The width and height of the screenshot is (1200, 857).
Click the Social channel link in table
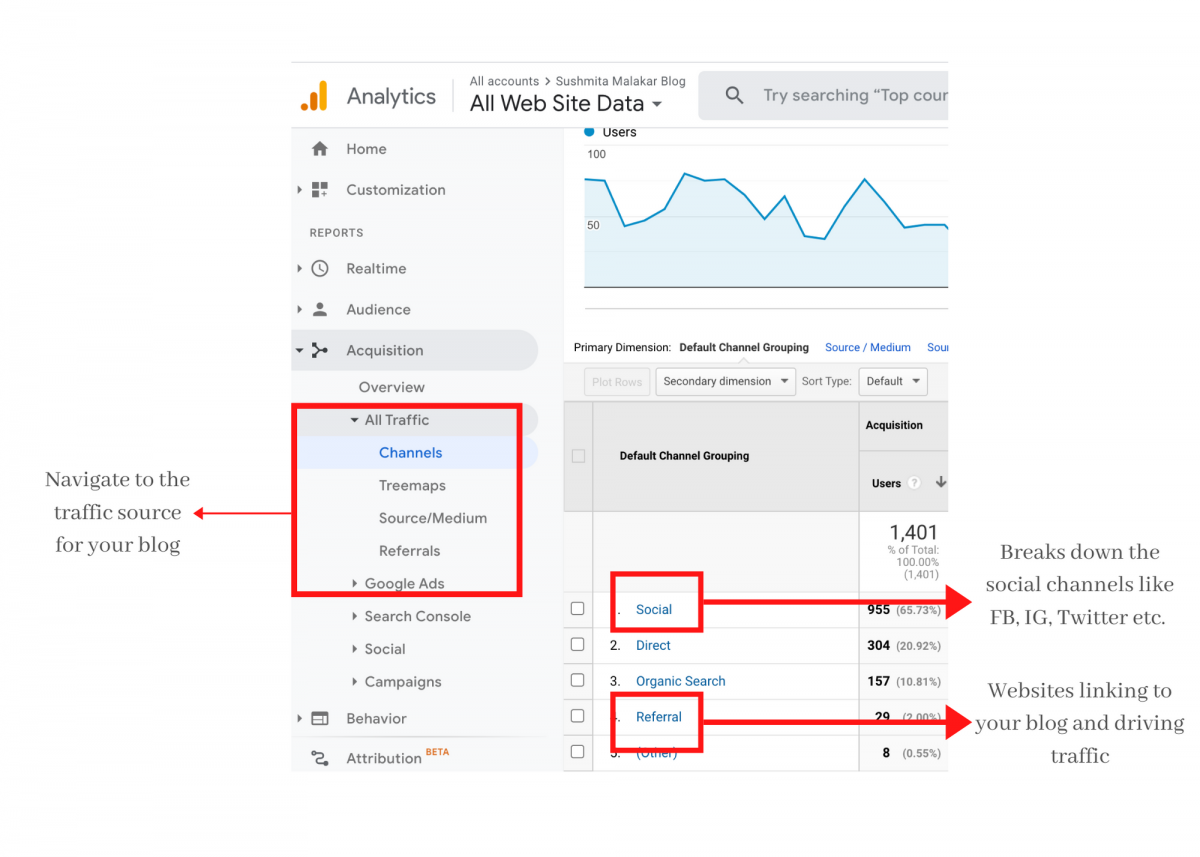point(654,609)
